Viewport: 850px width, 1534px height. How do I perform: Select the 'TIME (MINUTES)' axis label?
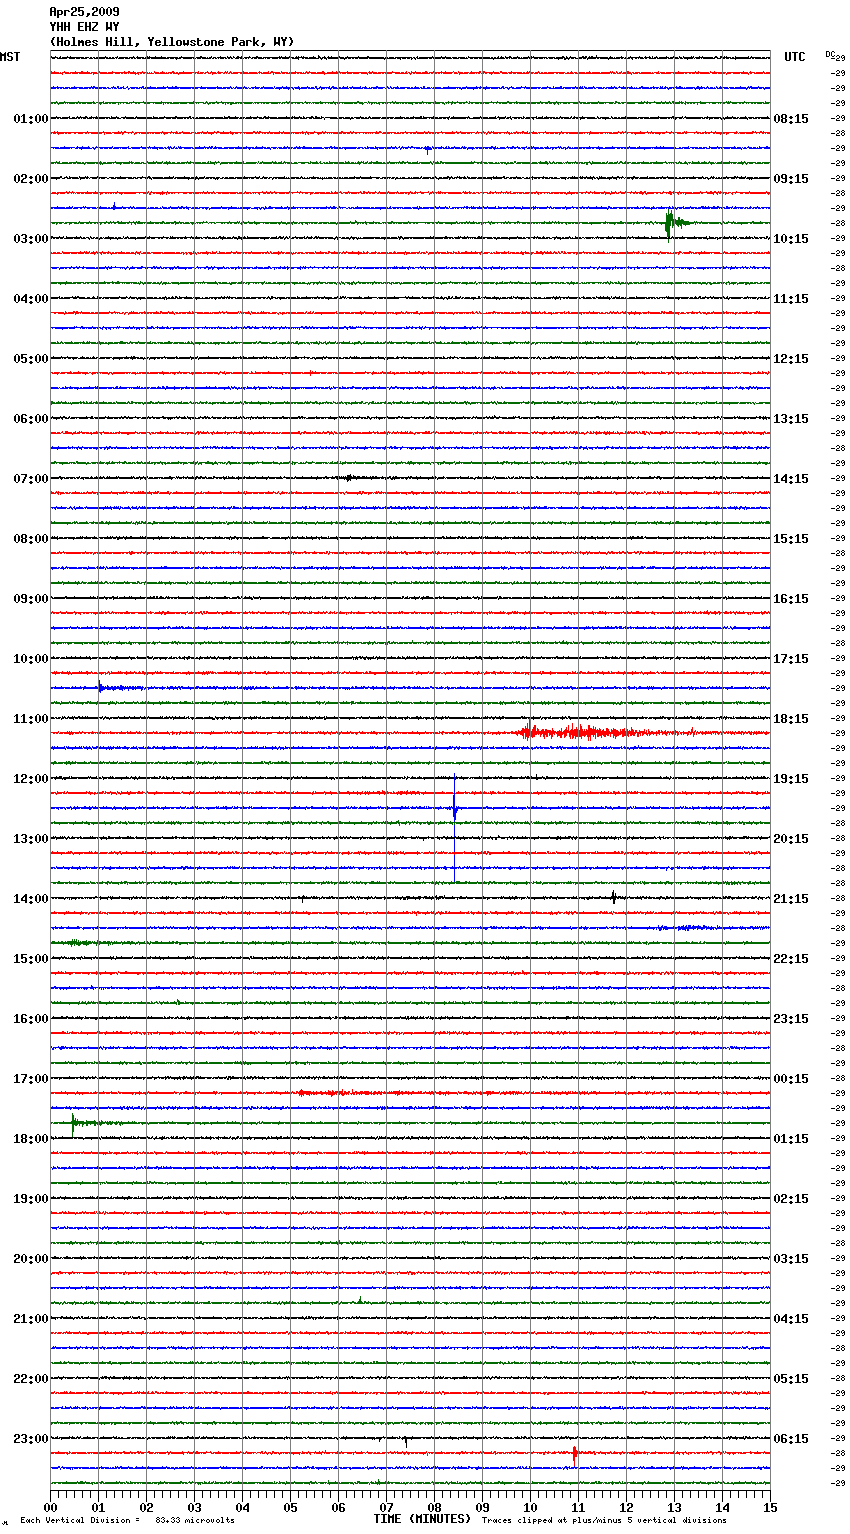(422, 1519)
